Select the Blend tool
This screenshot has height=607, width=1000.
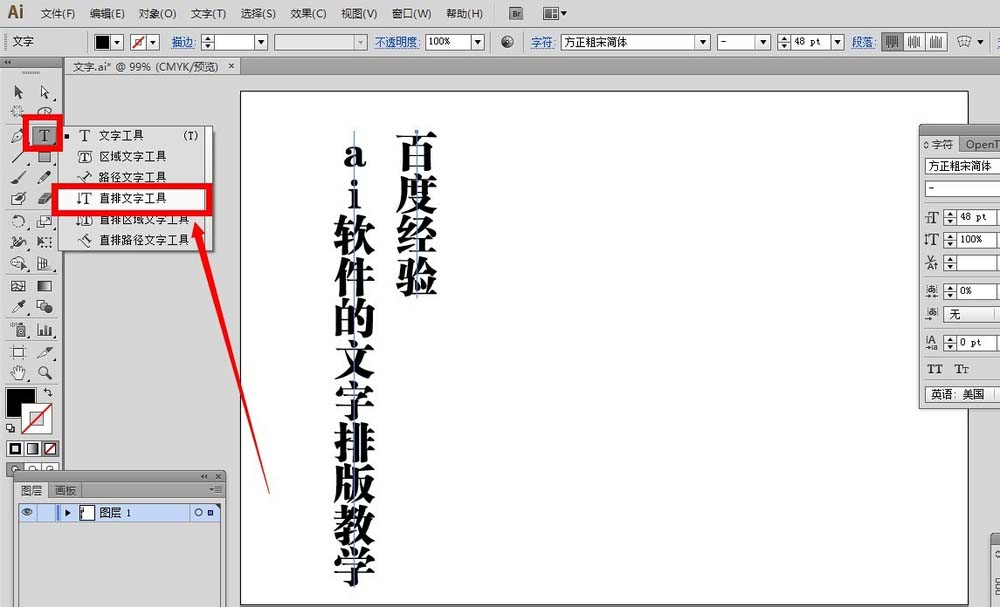[x=44, y=307]
